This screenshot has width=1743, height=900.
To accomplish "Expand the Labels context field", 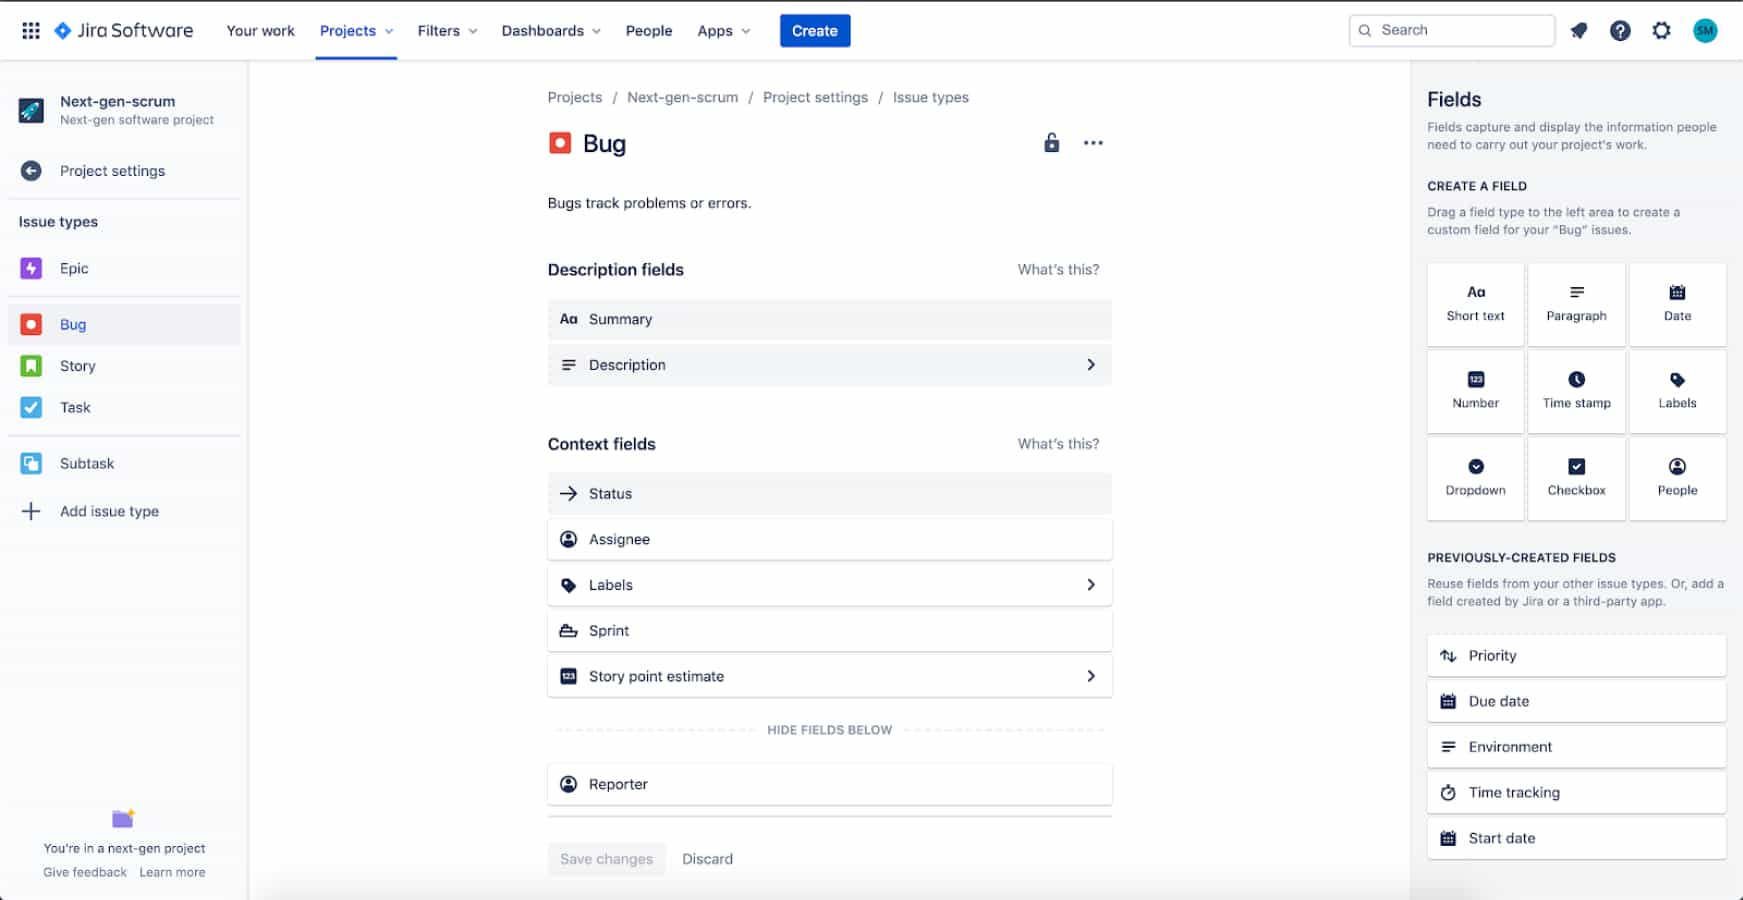I will click(1091, 585).
